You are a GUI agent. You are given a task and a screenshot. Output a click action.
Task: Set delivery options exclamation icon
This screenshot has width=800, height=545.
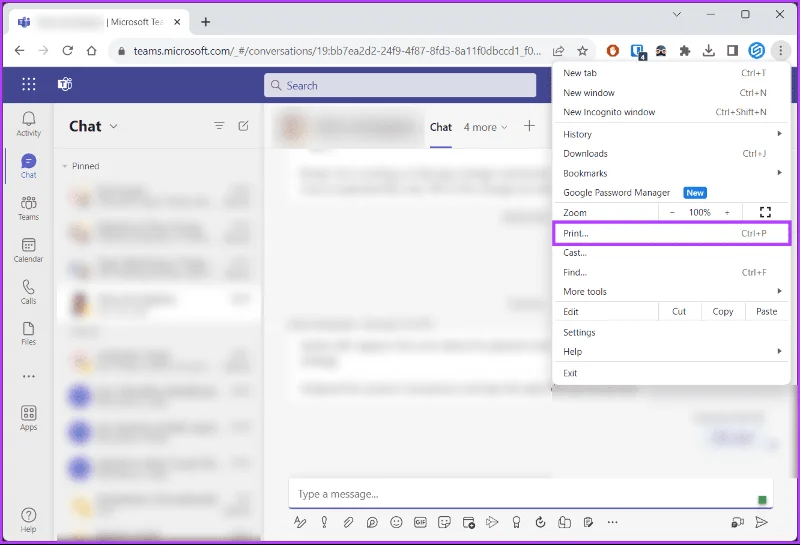point(324,522)
